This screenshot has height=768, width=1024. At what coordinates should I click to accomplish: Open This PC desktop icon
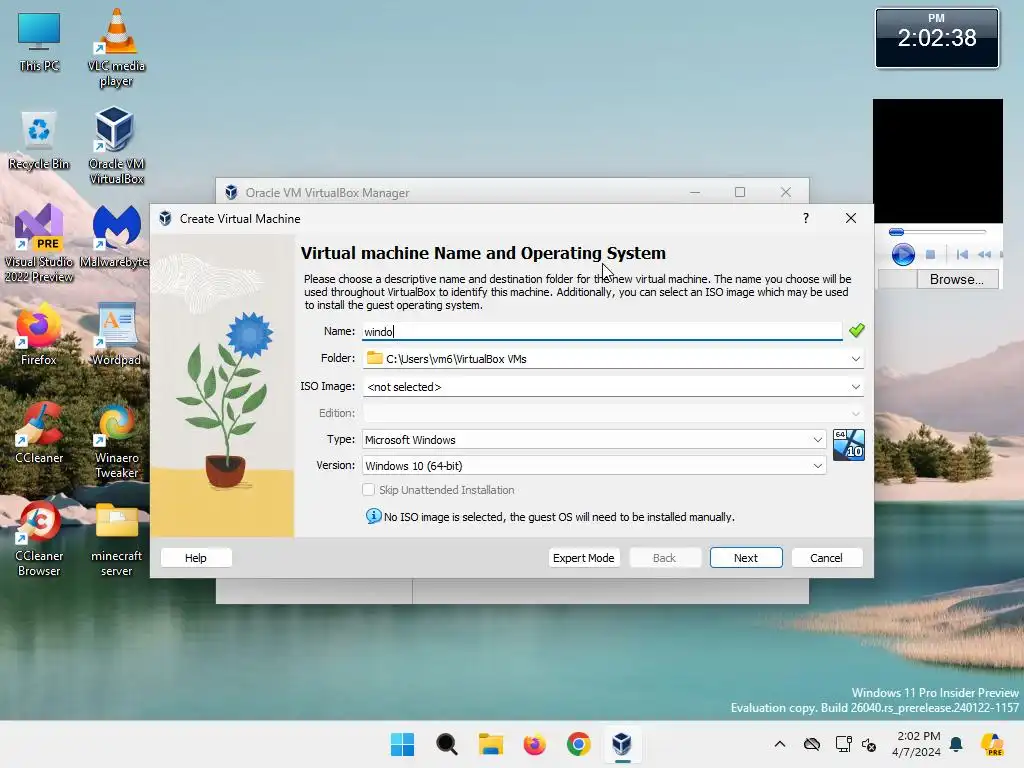pos(39,40)
